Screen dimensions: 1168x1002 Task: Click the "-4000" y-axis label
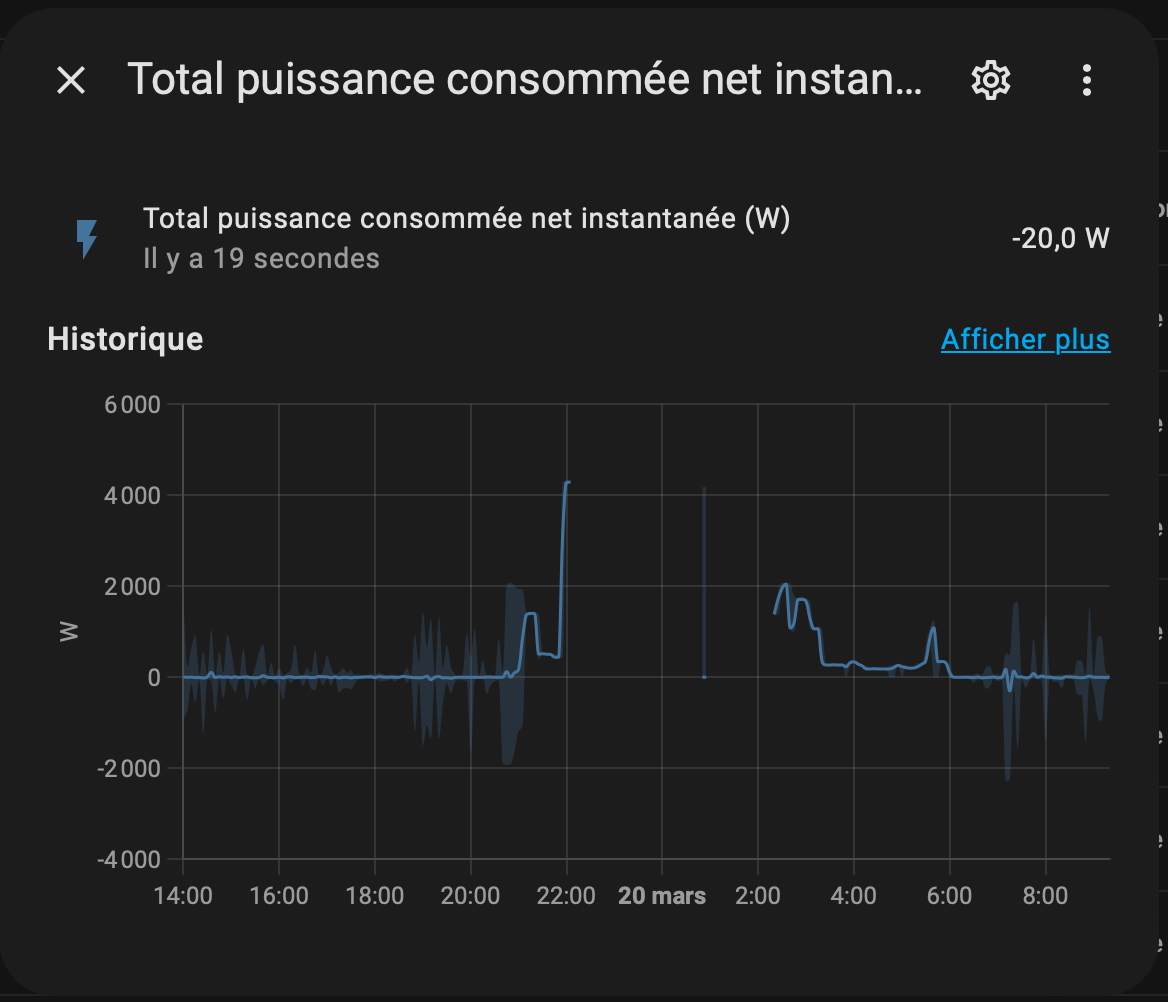(128, 860)
